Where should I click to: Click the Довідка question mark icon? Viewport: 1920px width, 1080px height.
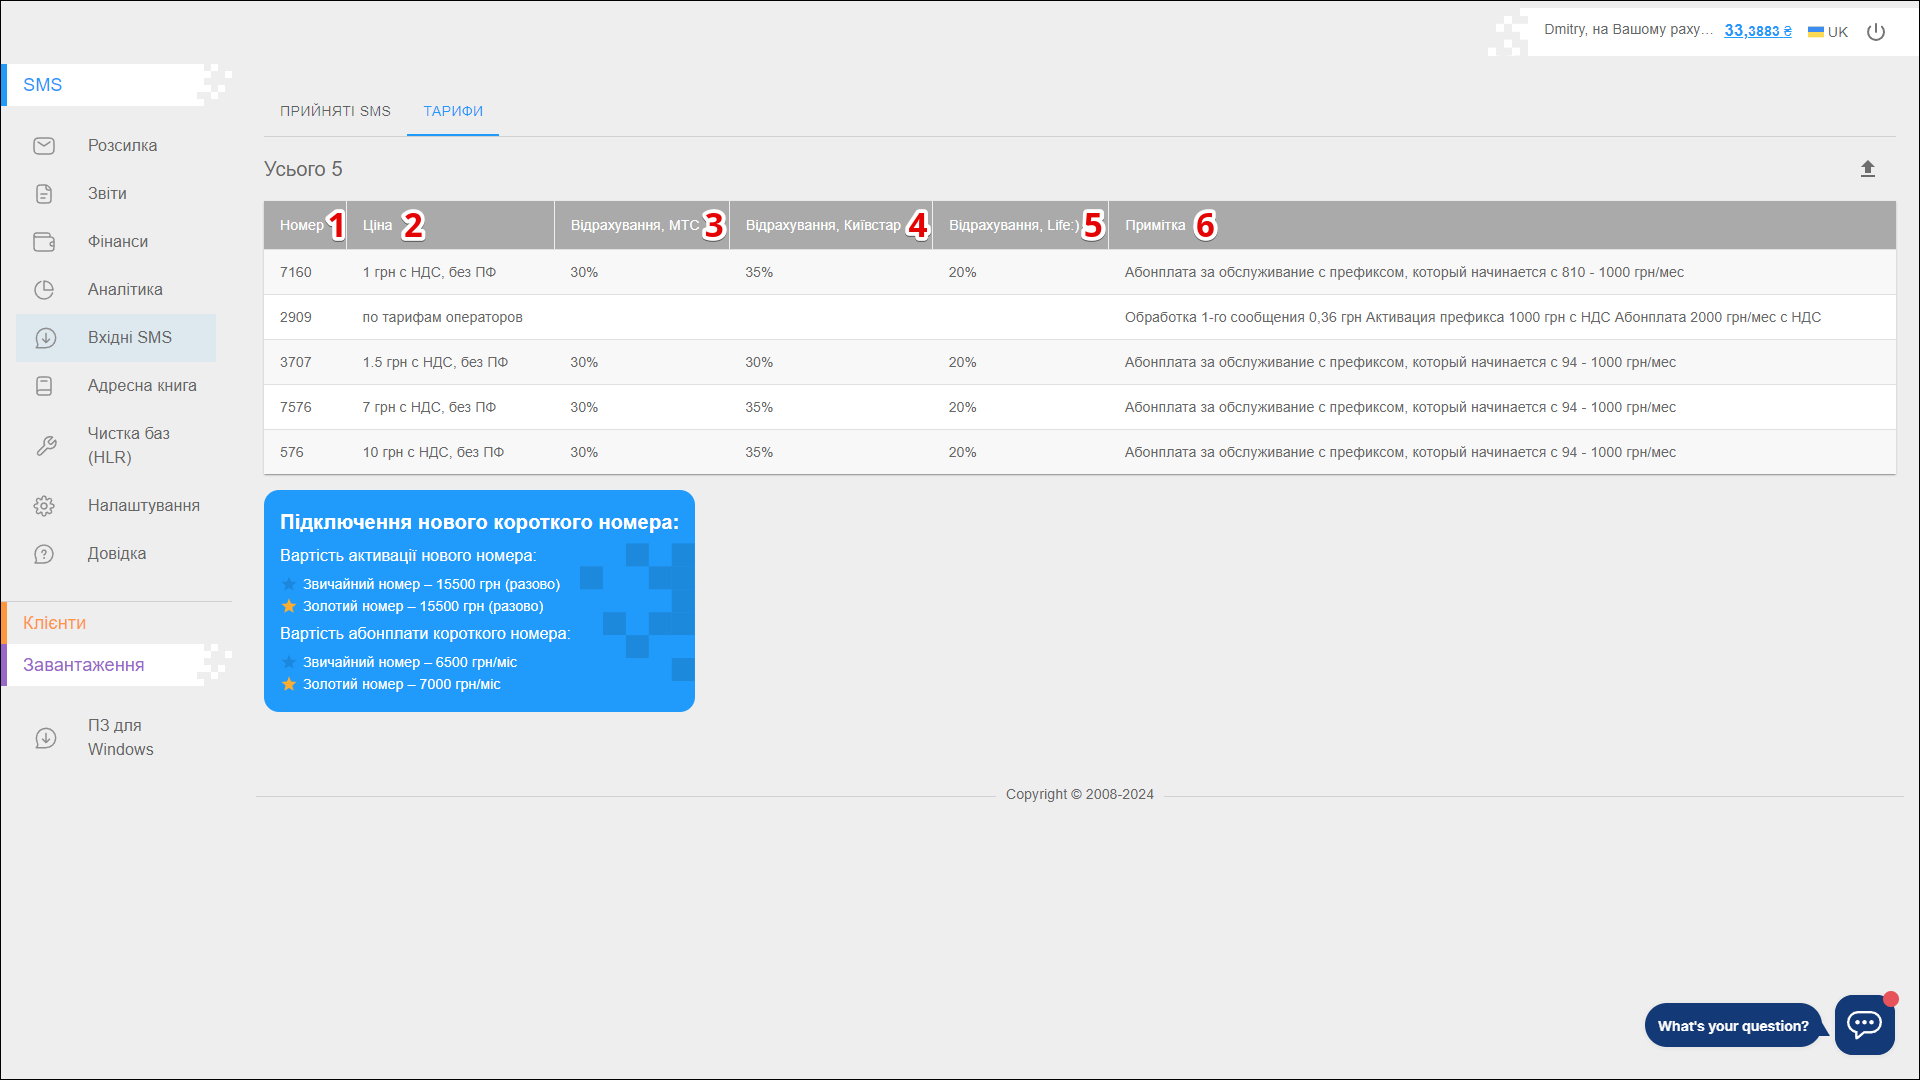tap(44, 554)
